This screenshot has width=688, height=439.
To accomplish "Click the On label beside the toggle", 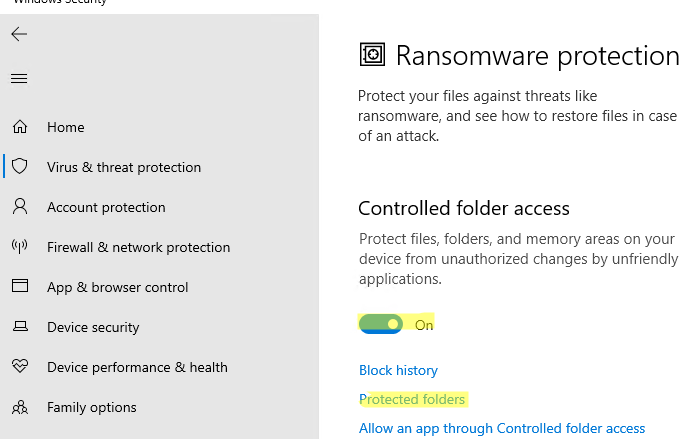I will point(424,325).
